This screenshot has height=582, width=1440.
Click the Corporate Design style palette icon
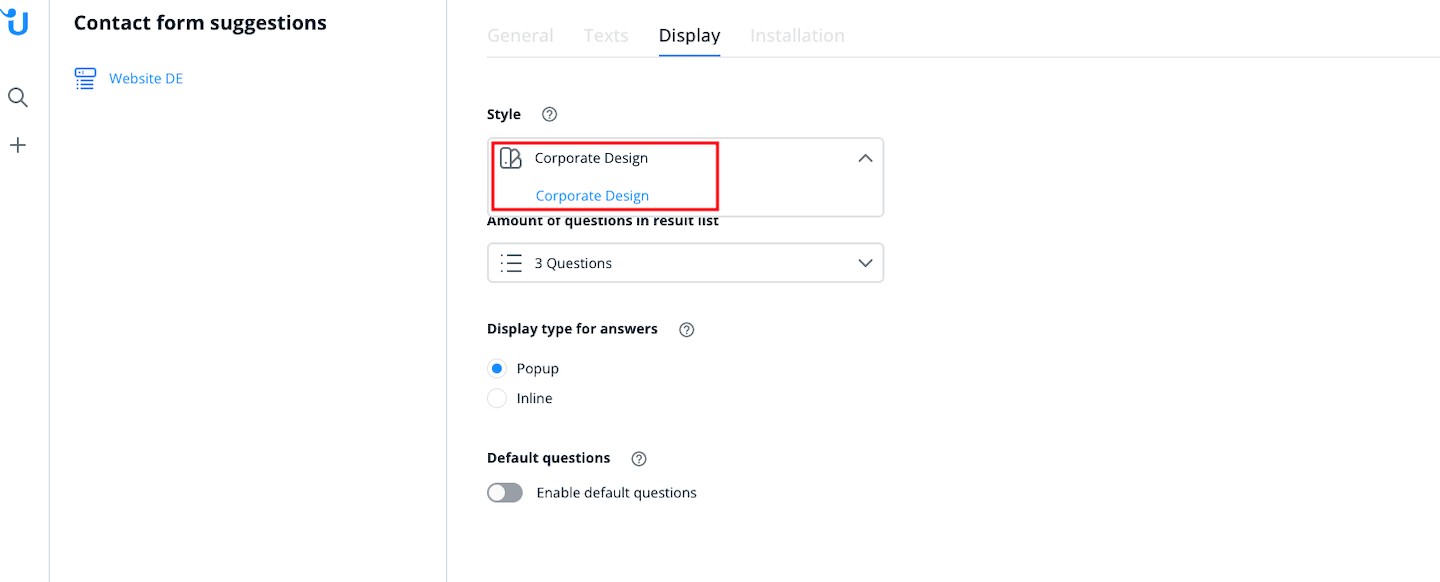tap(511, 158)
